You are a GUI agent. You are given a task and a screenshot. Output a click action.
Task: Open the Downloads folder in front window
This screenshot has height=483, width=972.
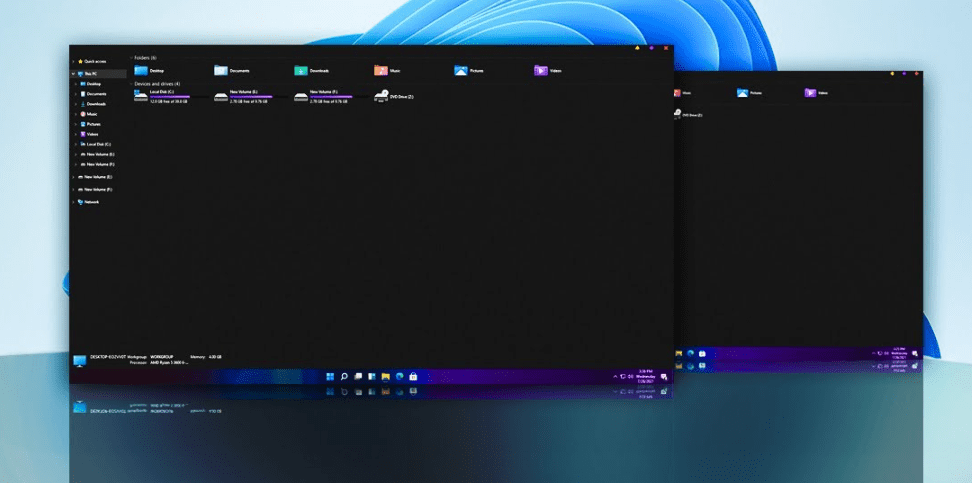(x=312, y=71)
